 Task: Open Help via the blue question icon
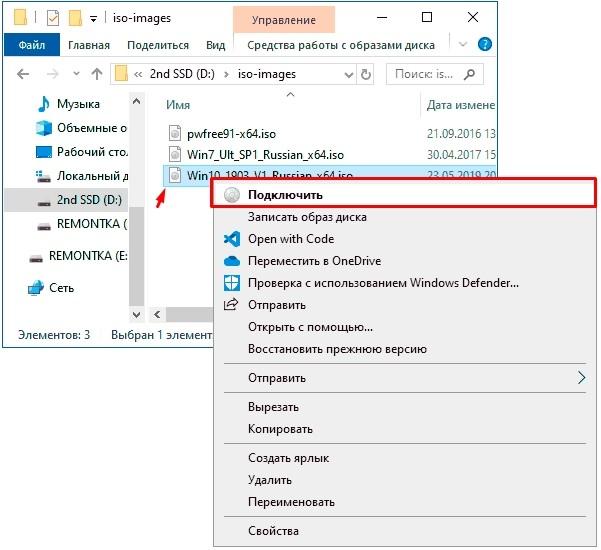pyautogui.click(x=485, y=44)
